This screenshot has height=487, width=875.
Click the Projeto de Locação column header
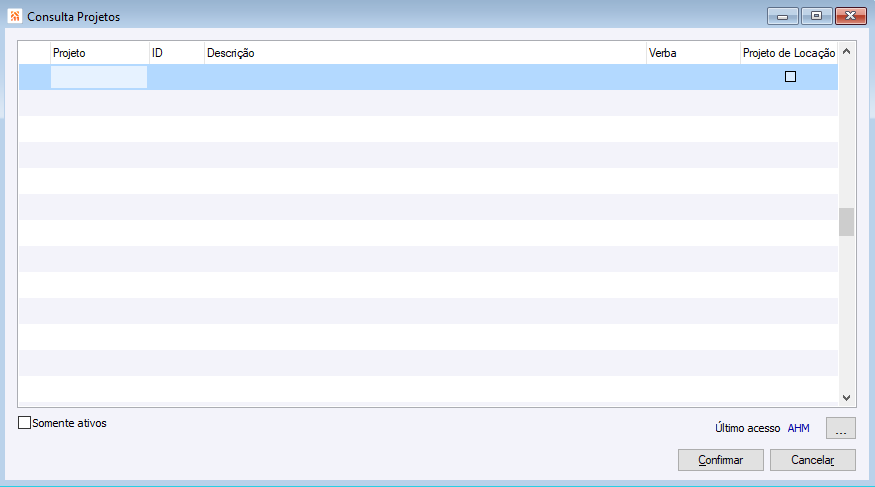(x=789, y=53)
